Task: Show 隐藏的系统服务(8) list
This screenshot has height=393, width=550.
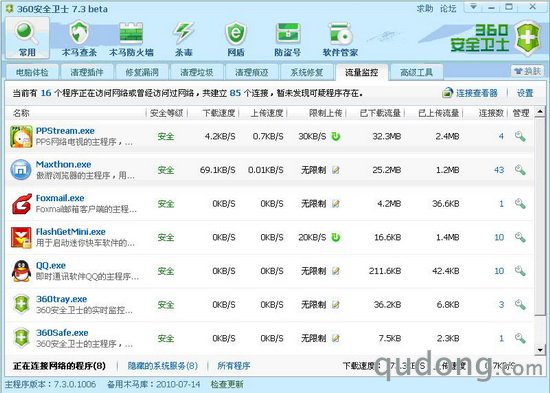Action: 163,366
